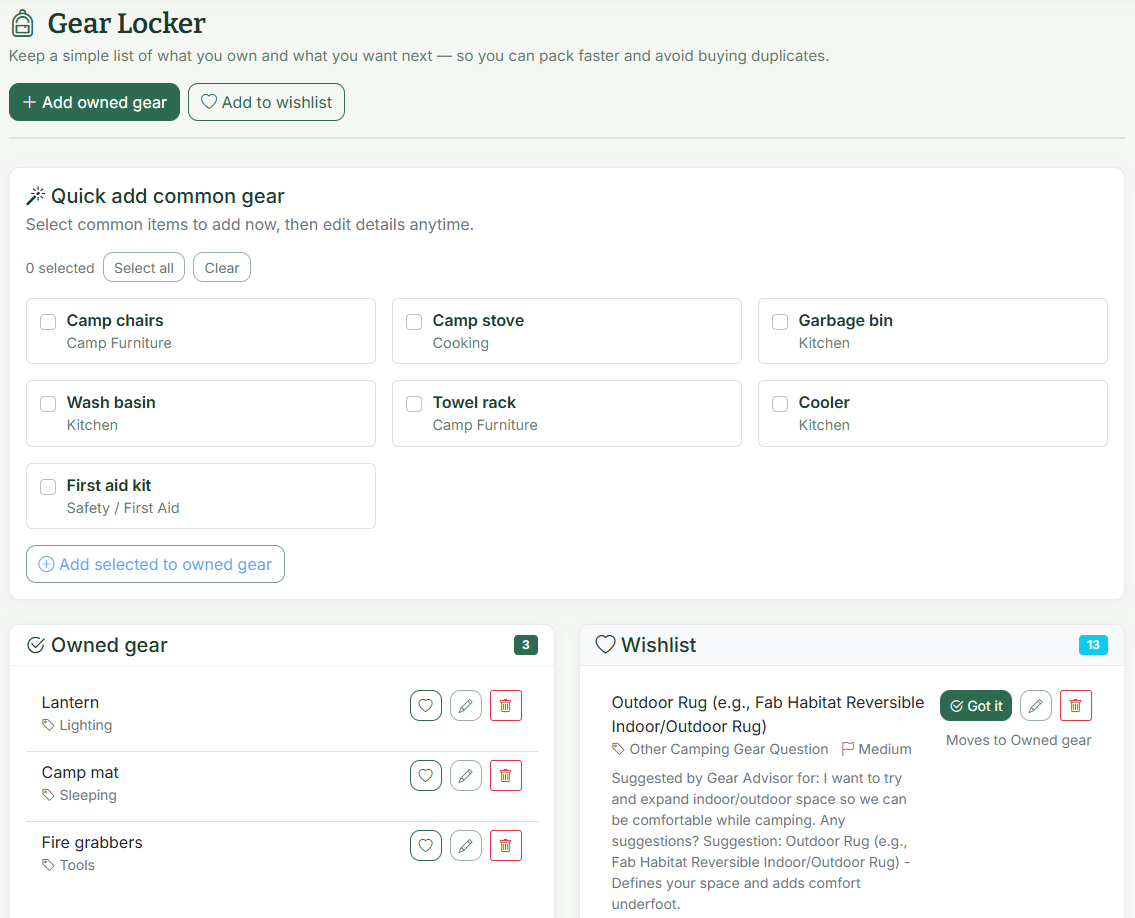Mark Outdoor Rug as Got it
Image resolution: width=1135 pixels, height=918 pixels.
975,705
